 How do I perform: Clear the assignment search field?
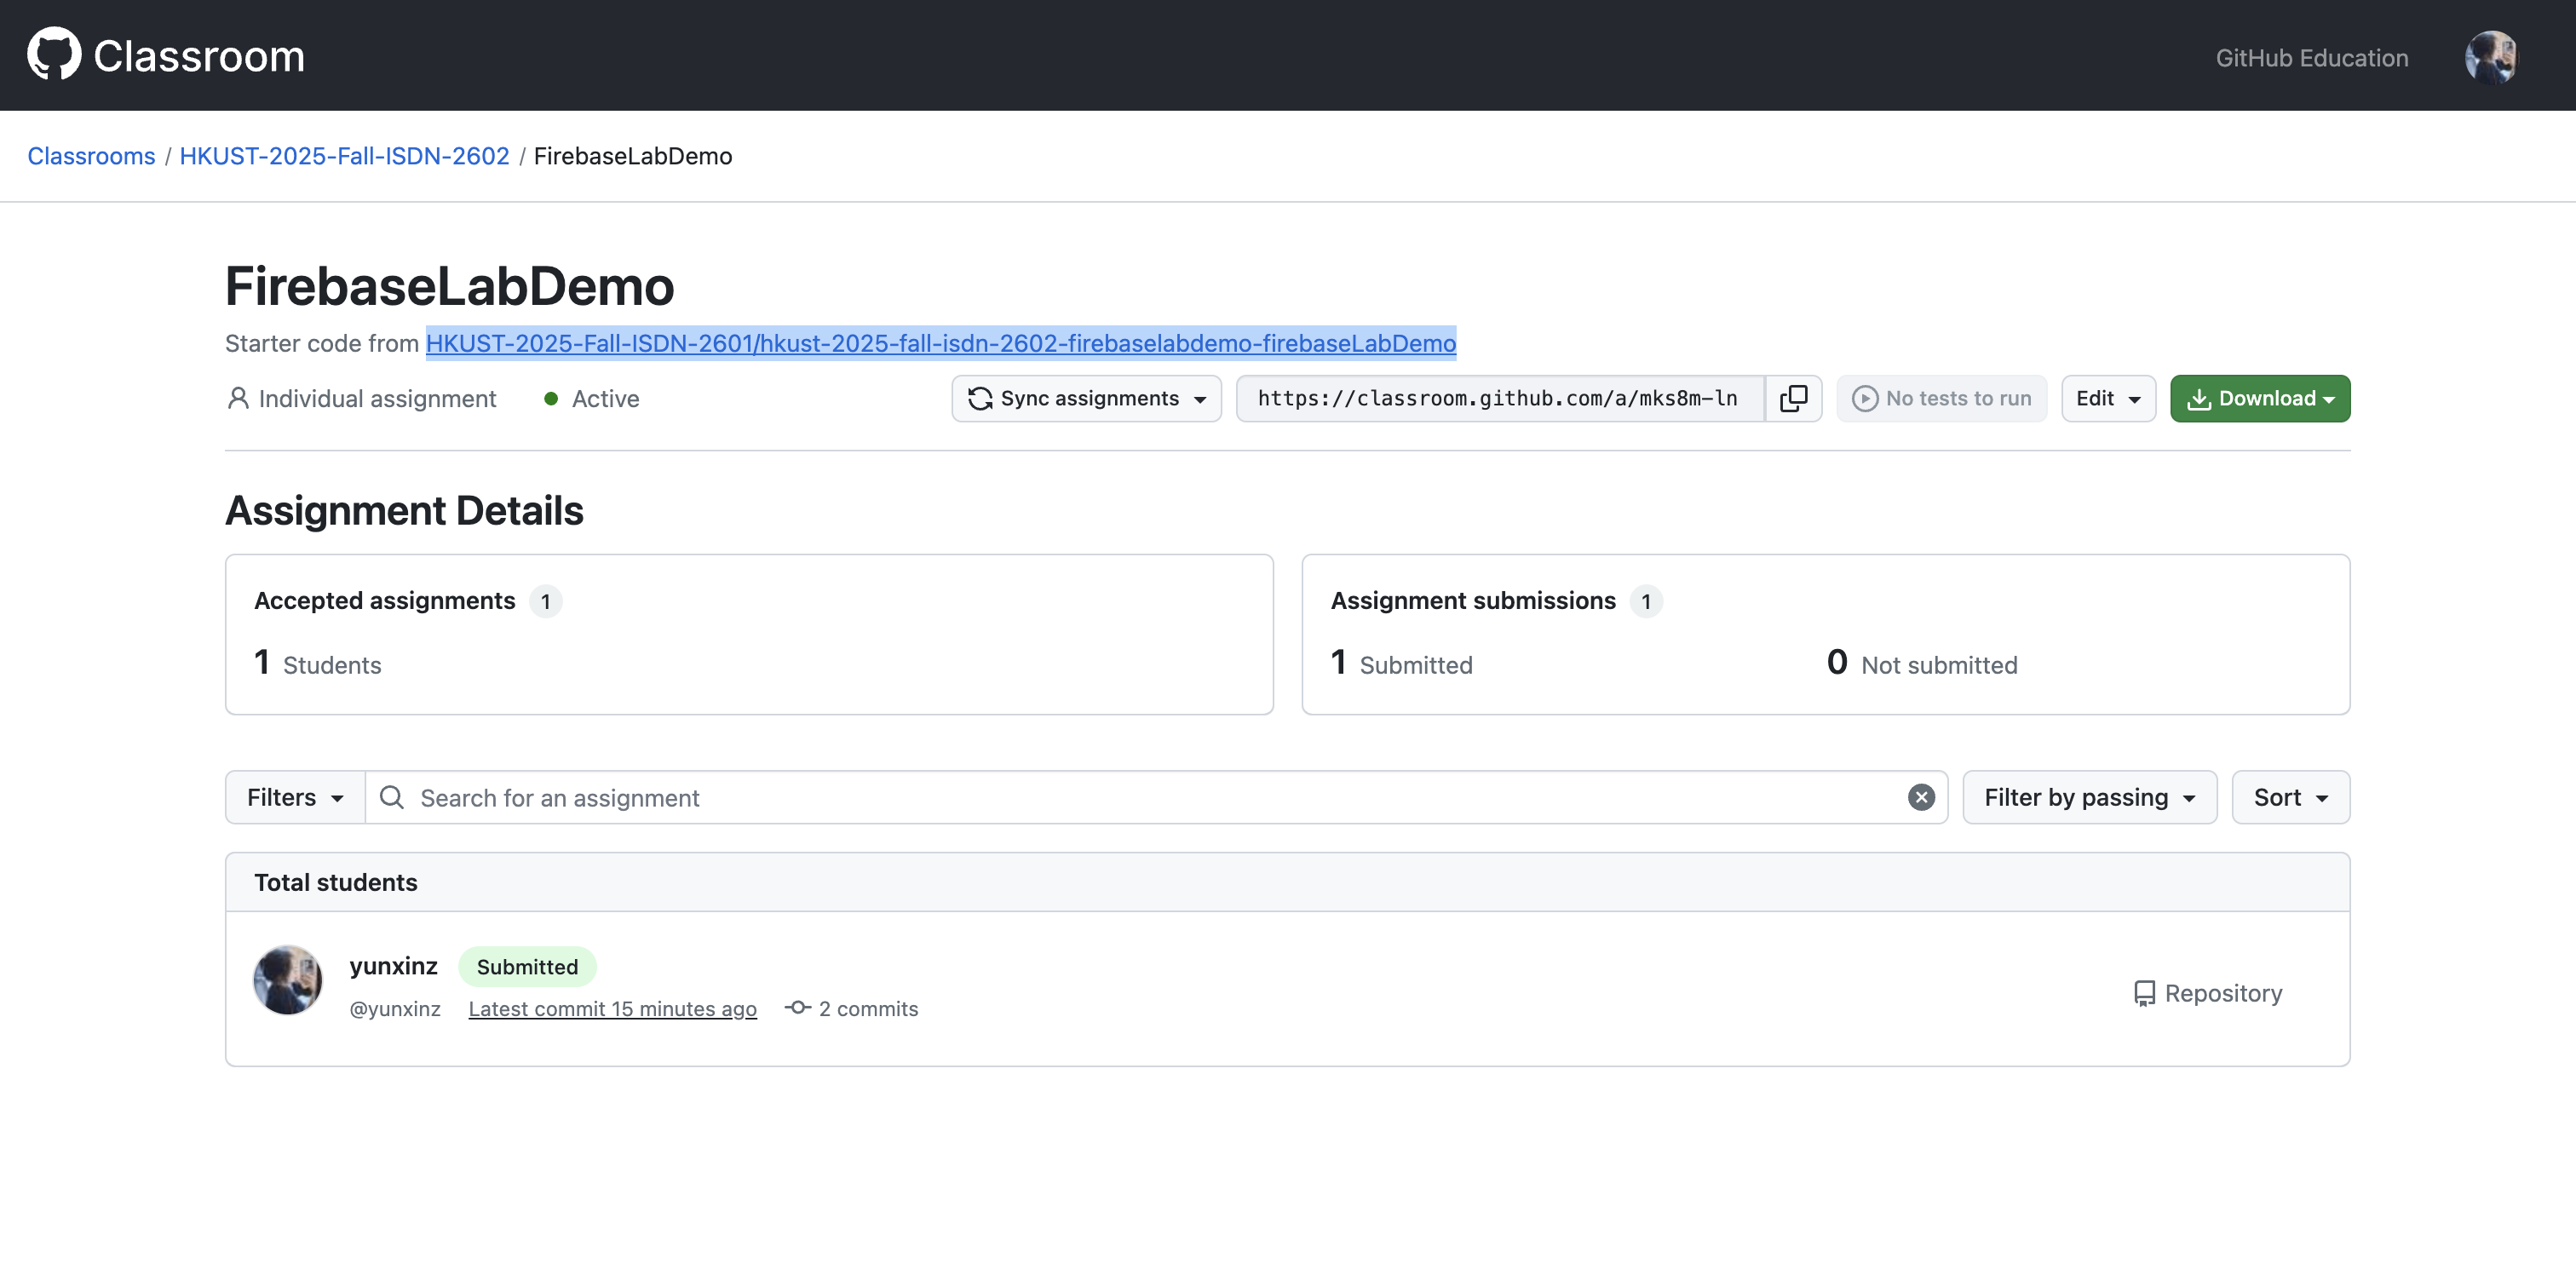point(1920,797)
